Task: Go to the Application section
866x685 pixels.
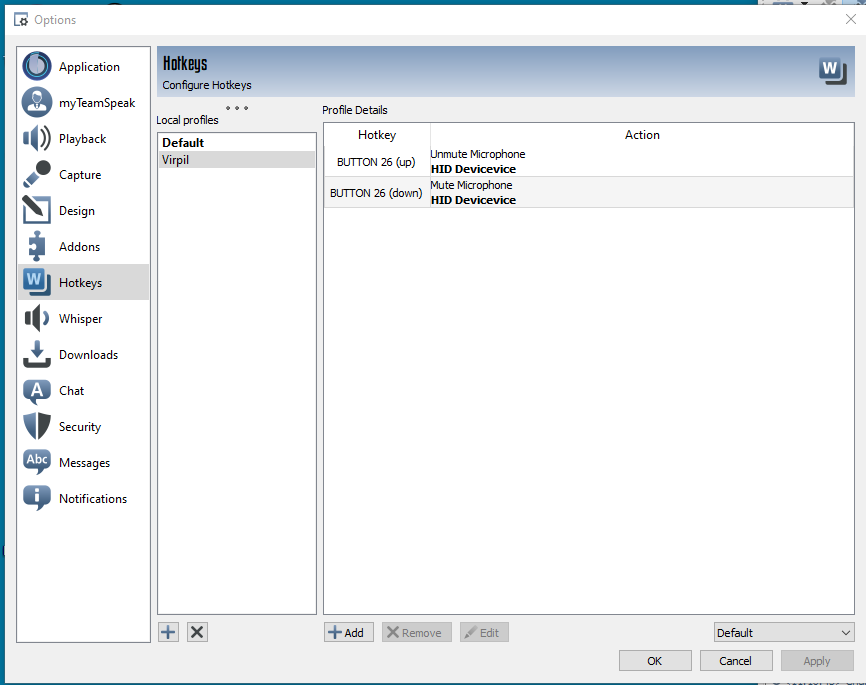Action: coord(89,67)
